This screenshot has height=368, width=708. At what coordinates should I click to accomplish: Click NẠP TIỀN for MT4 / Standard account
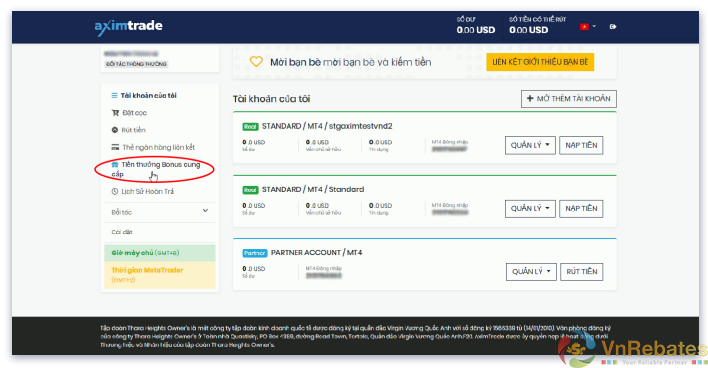pos(581,208)
